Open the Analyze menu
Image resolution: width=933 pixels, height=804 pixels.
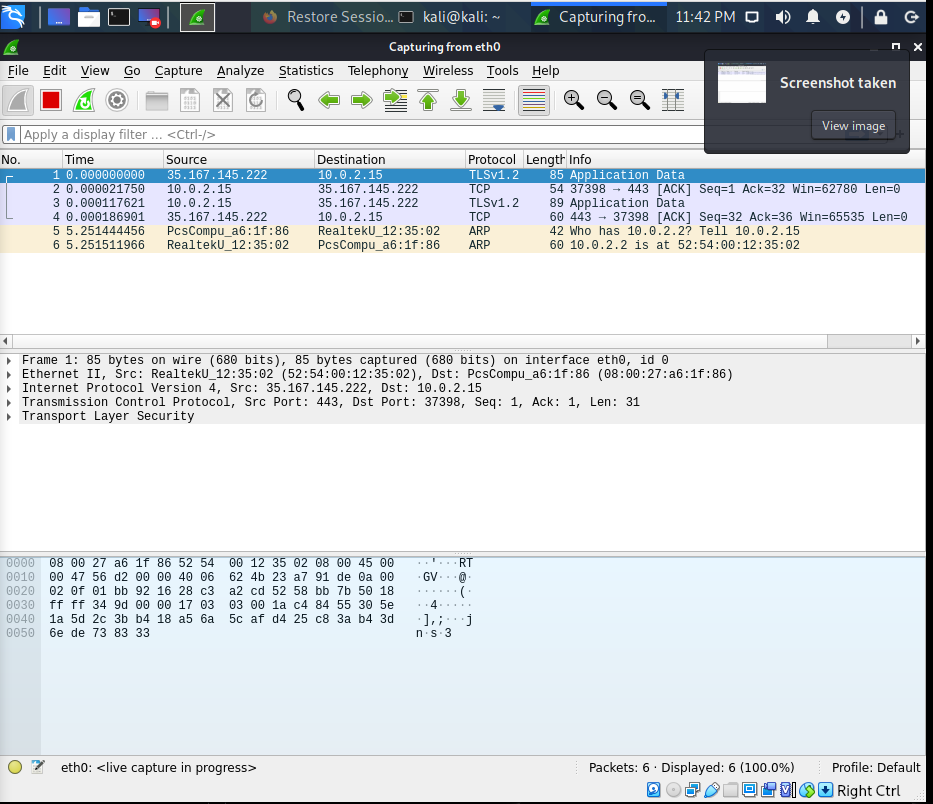[x=240, y=71]
